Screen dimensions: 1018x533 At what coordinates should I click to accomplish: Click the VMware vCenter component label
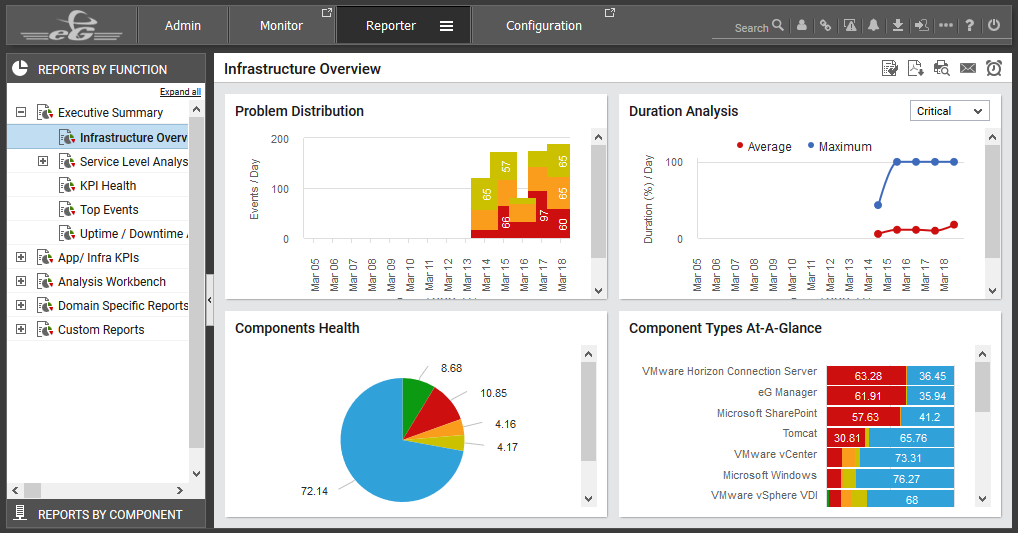pyautogui.click(x=775, y=454)
